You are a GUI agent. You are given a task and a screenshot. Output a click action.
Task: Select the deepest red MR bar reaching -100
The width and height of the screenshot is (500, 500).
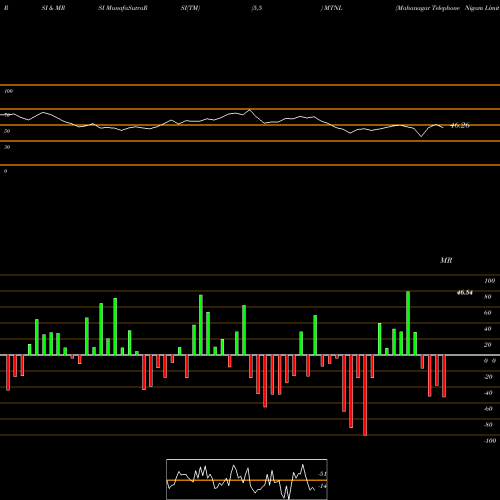point(365,395)
